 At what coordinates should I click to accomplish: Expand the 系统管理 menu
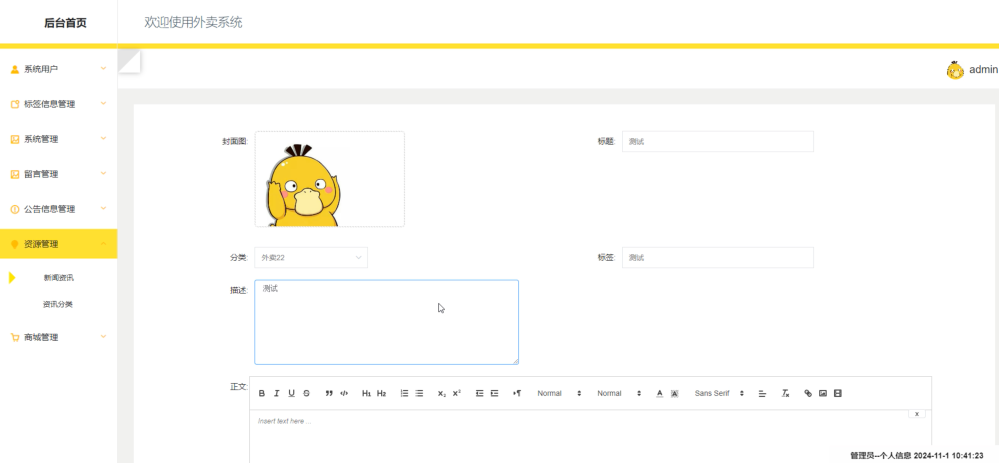(x=59, y=139)
